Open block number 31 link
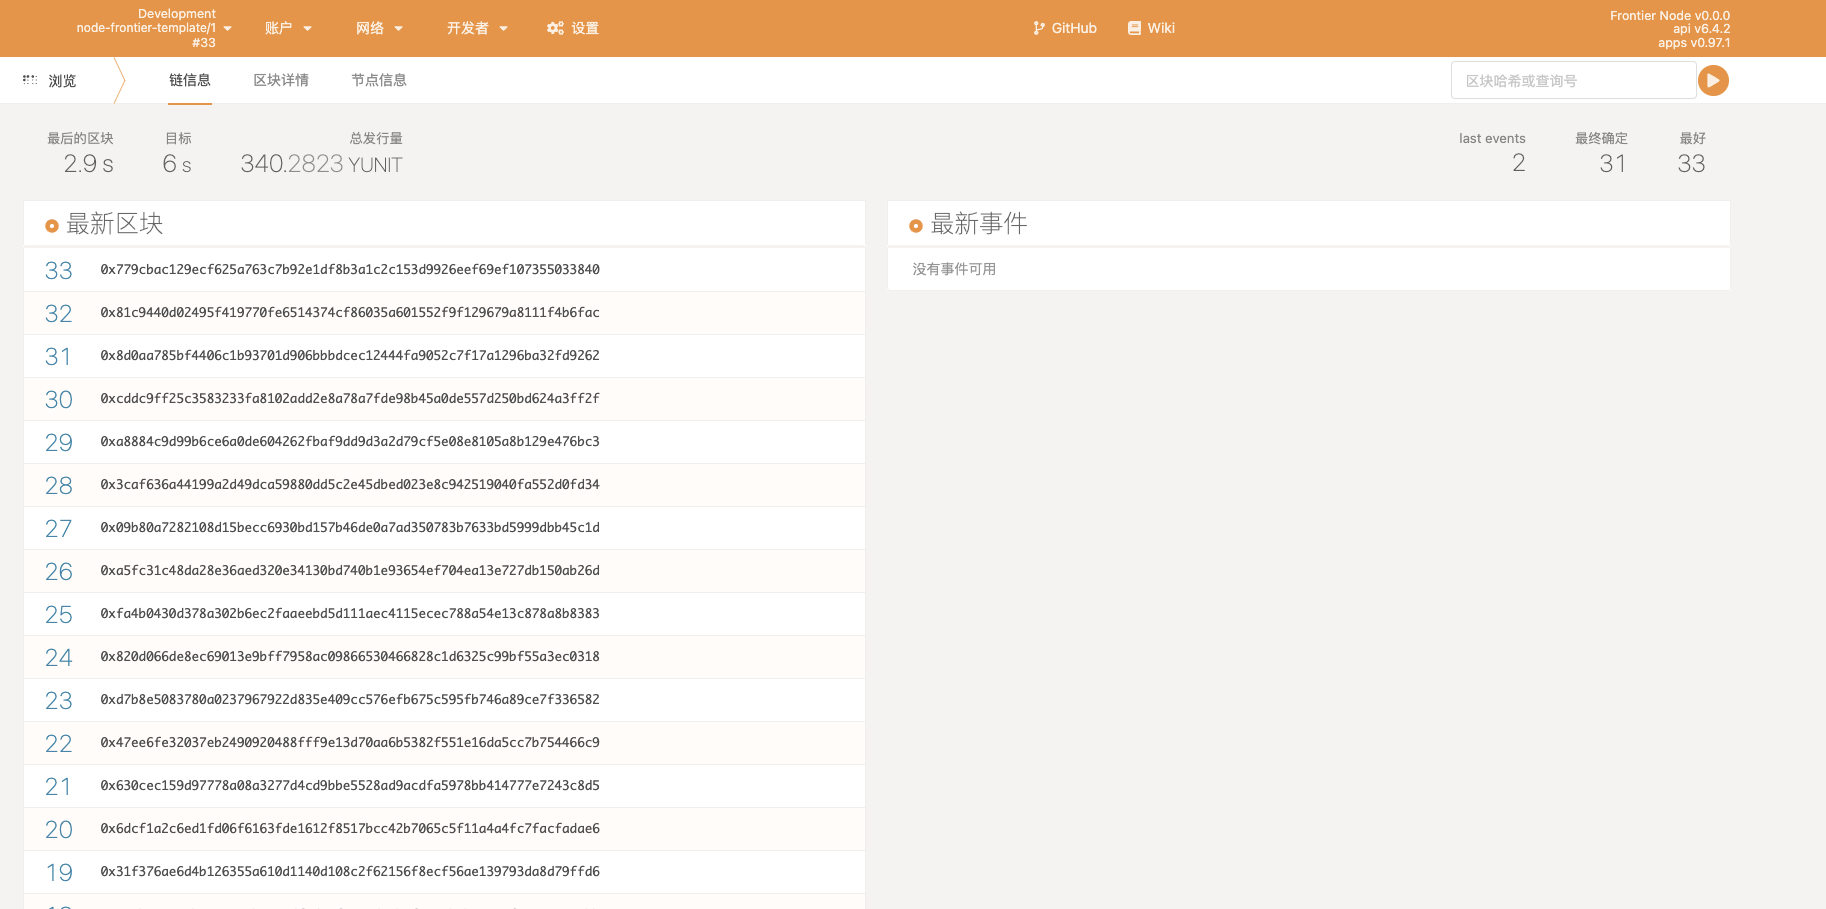The height and width of the screenshot is (909, 1826). (59, 356)
